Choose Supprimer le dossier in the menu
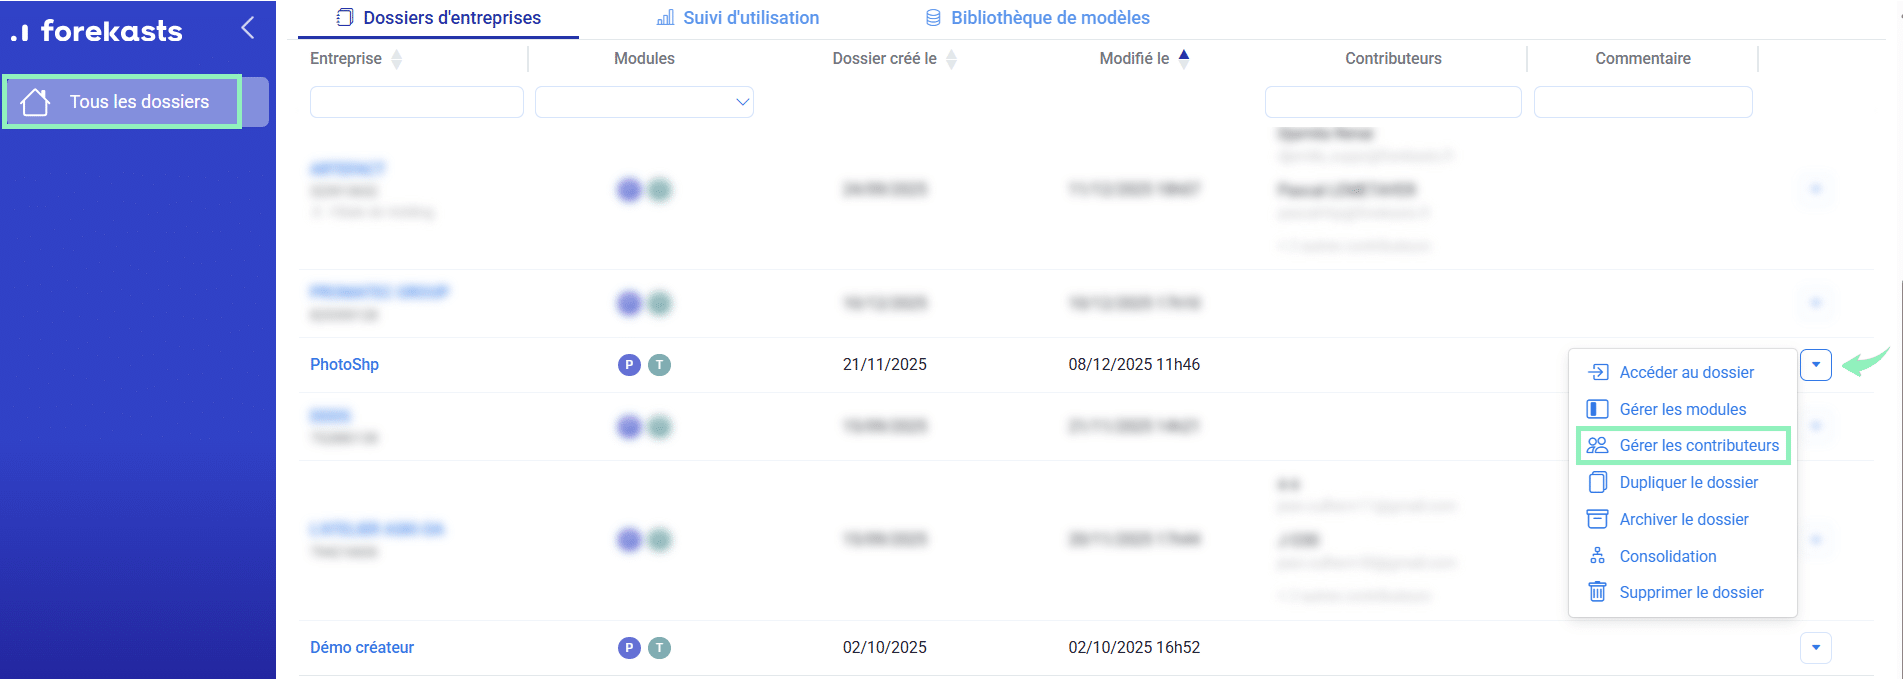 point(1690,593)
